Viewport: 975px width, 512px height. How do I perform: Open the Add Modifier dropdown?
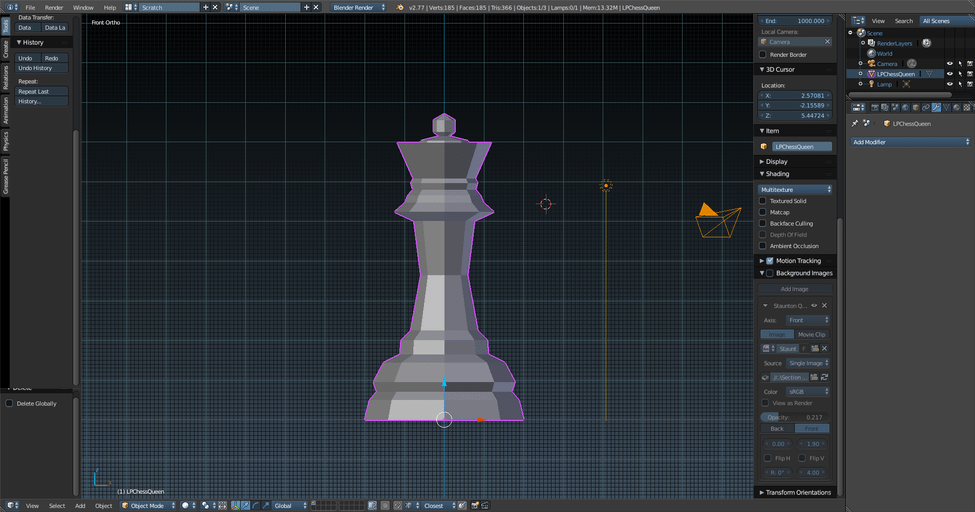[910, 142]
